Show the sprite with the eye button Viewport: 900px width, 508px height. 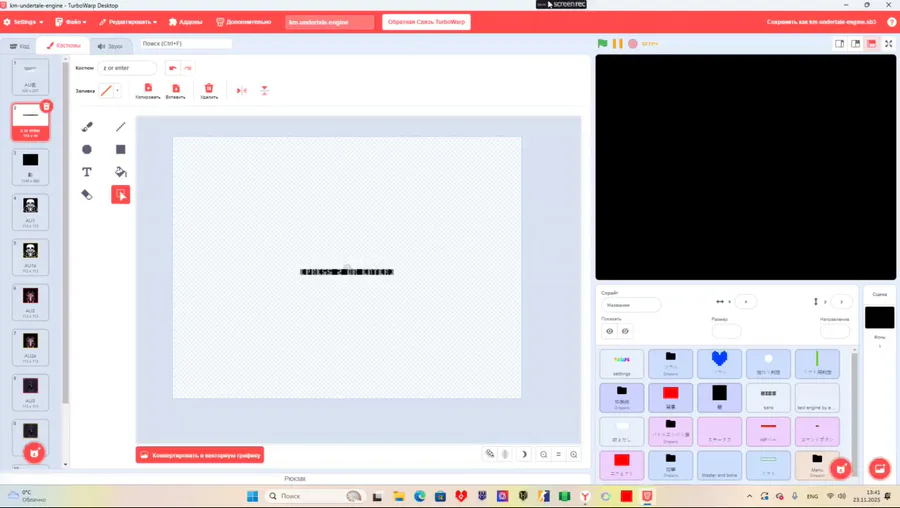tap(610, 331)
